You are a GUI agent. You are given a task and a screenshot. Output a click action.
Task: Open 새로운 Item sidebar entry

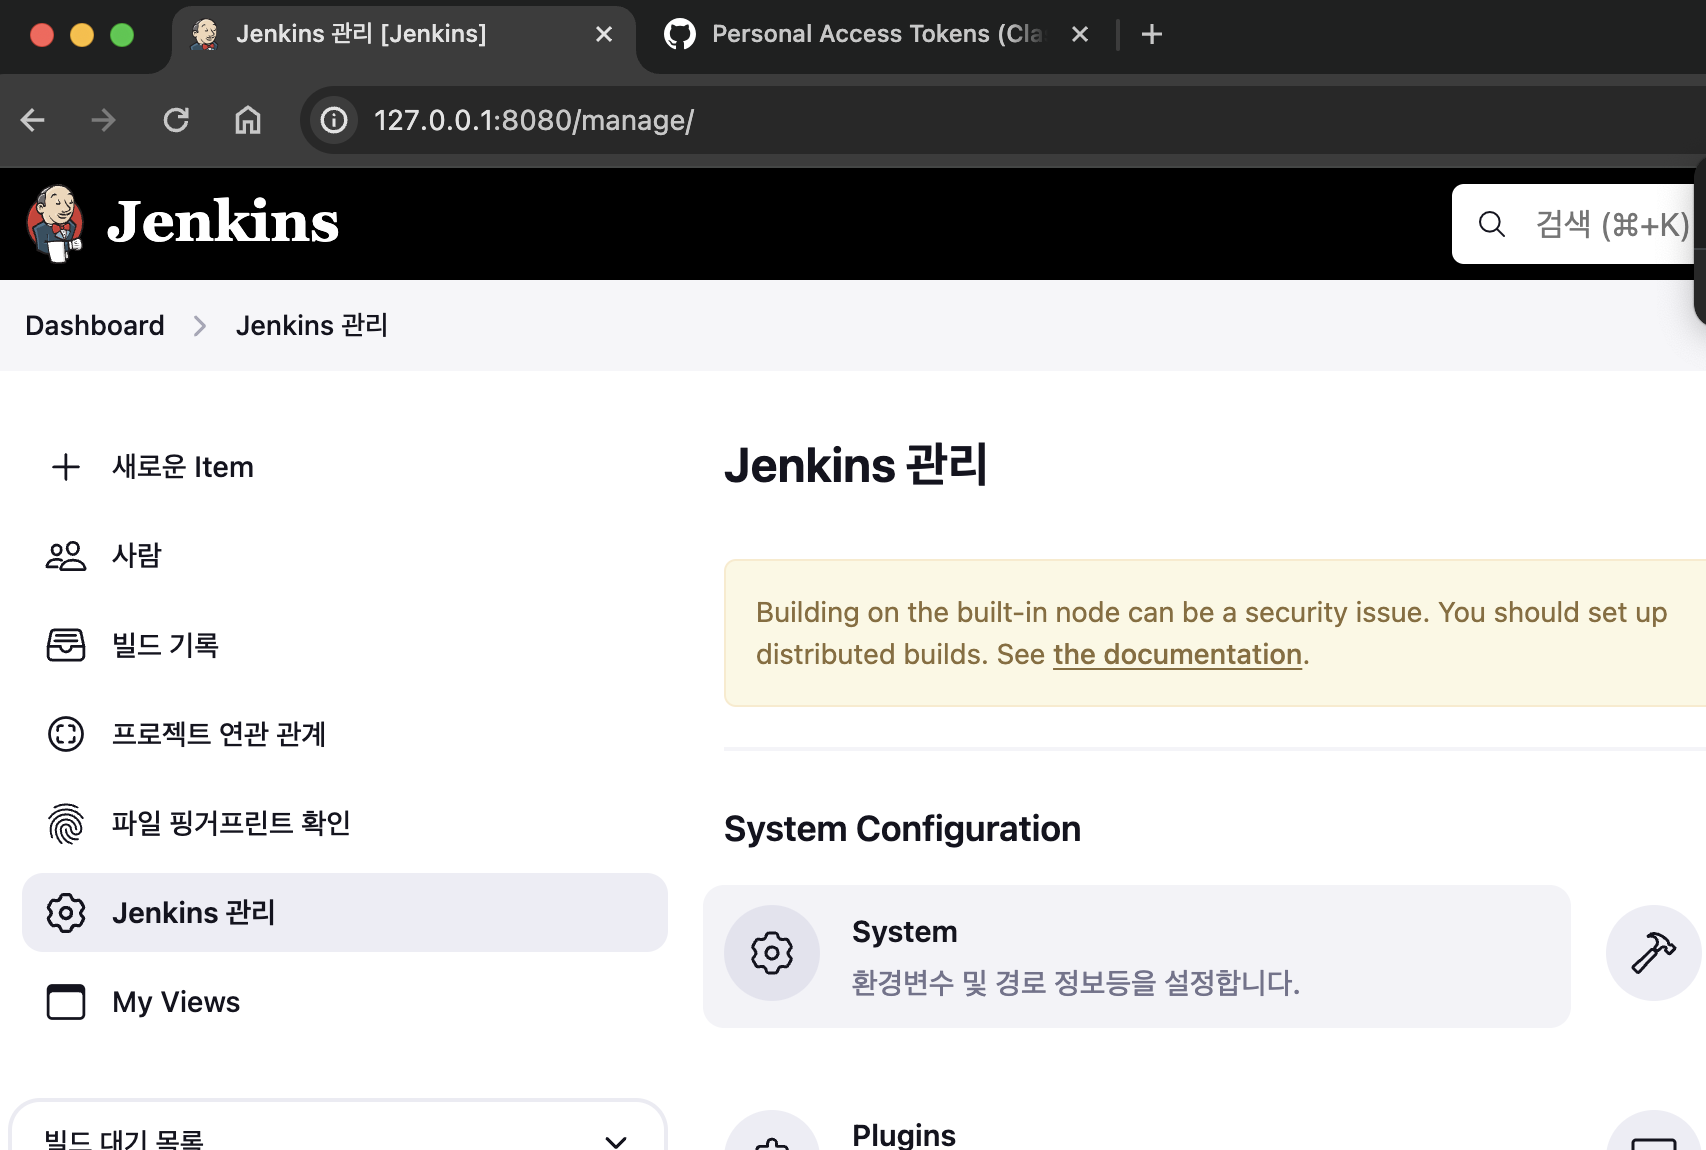click(x=345, y=467)
